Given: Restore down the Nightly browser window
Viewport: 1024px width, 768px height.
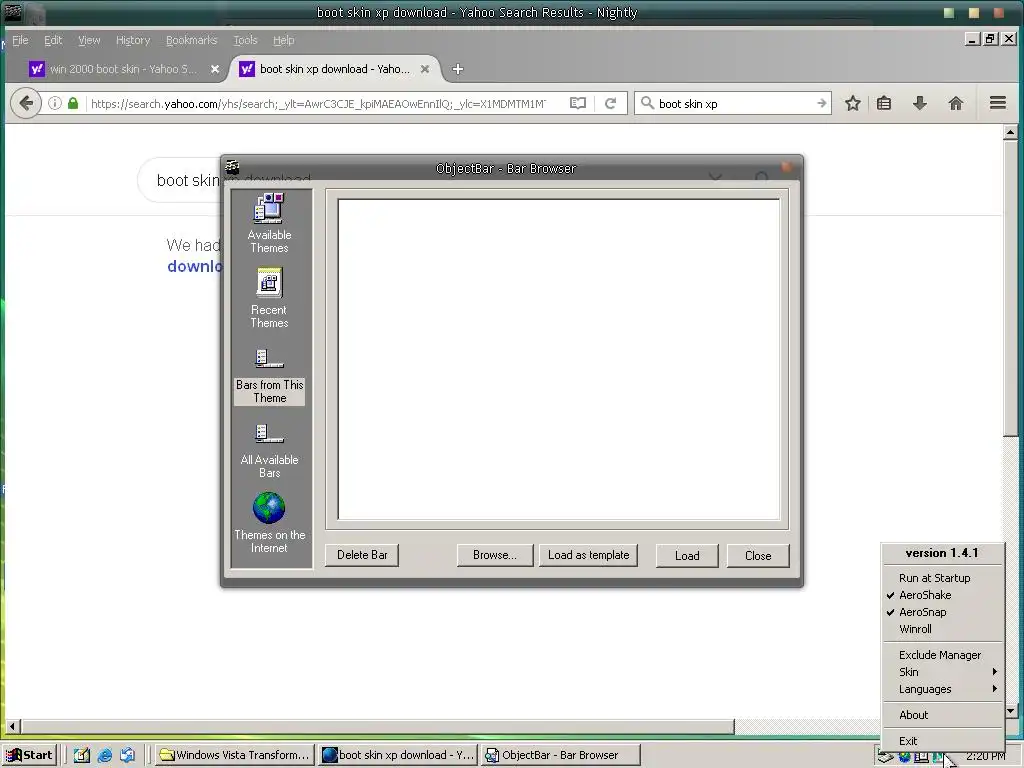Looking at the screenshot, I should (x=990, y=40).
